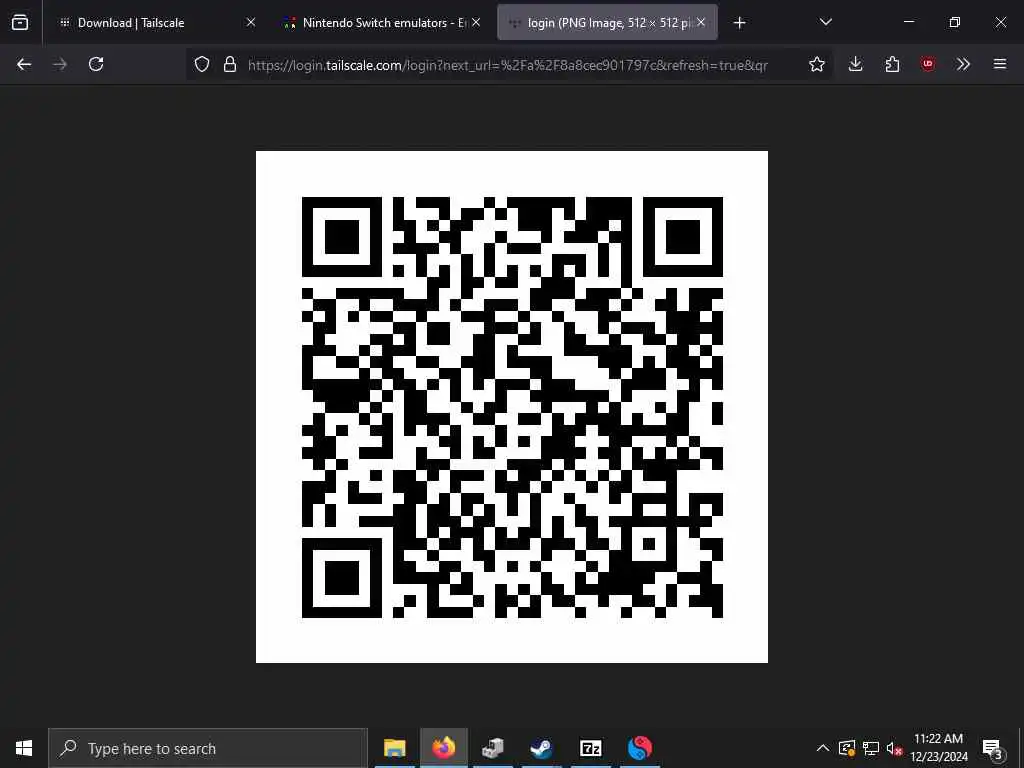Open the red and blue swirl taskbar app
This screenshot has height=768, width=1024.
click(640, 748)
